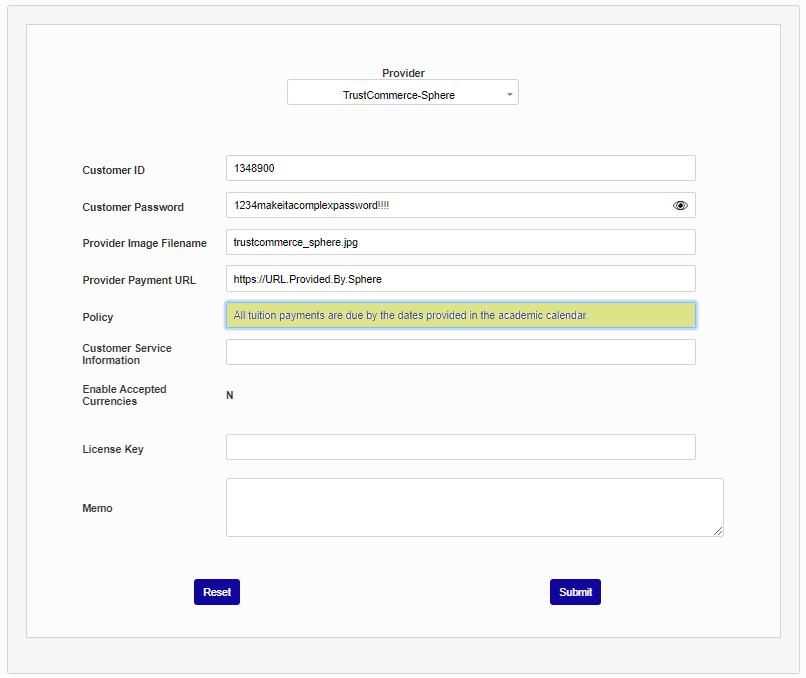Click the highlighted Policy text field
Viewport: 806px width, 678px height.
(x=460, y=315)
